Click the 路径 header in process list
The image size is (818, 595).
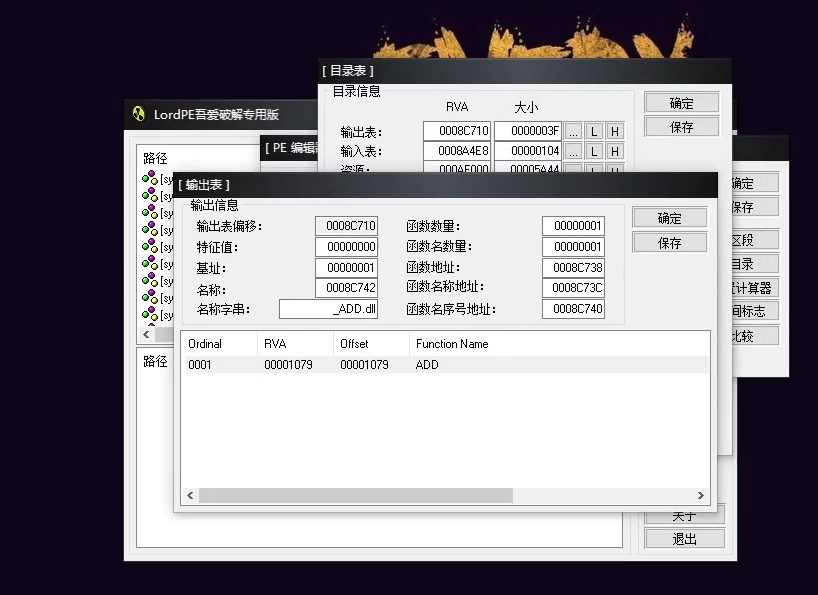pos(155,158)
